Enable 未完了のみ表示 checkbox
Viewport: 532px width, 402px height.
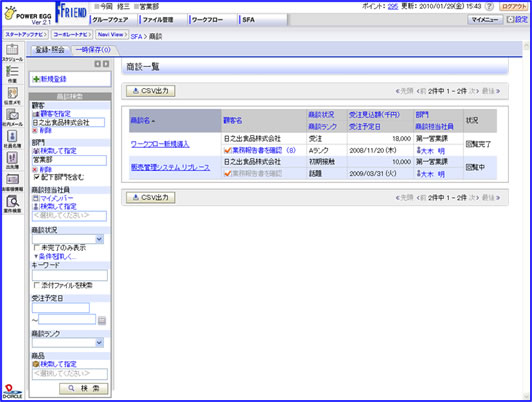coord(37,248)
